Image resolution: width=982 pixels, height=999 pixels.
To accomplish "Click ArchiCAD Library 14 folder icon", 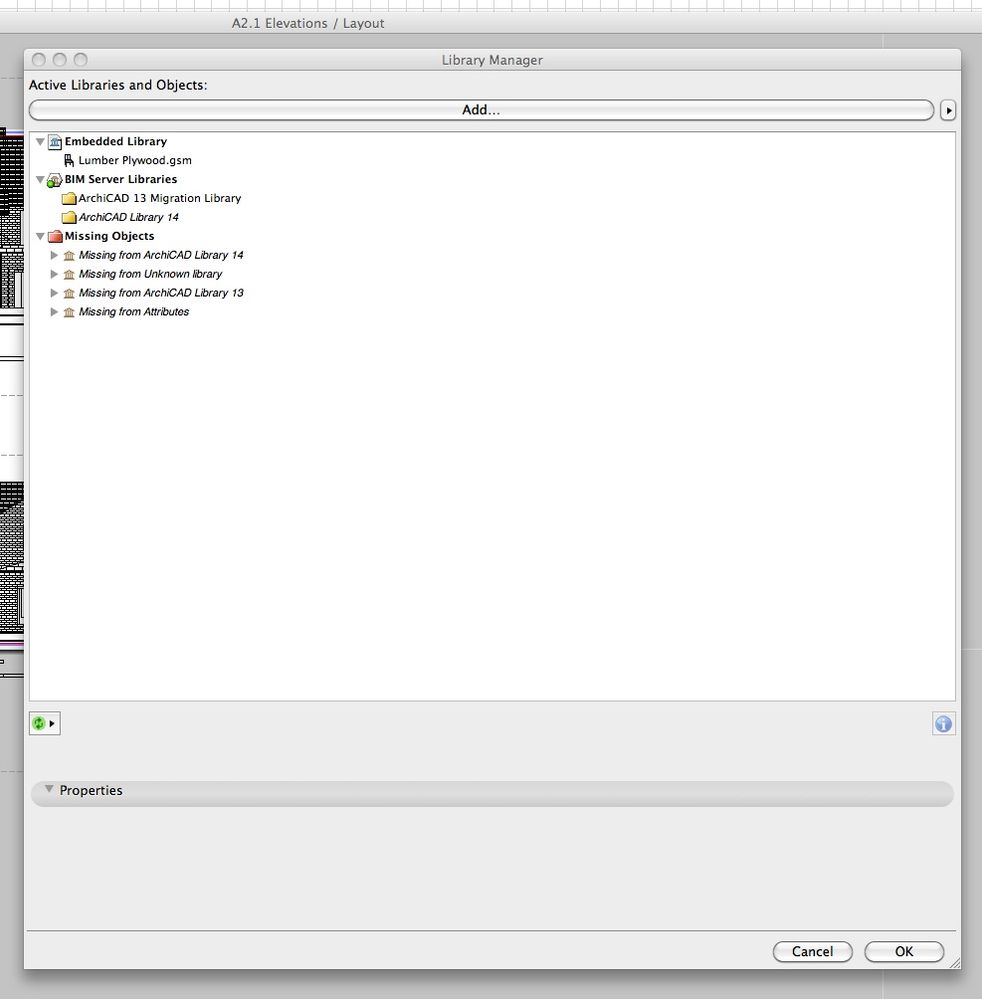I will click(69, 218).
